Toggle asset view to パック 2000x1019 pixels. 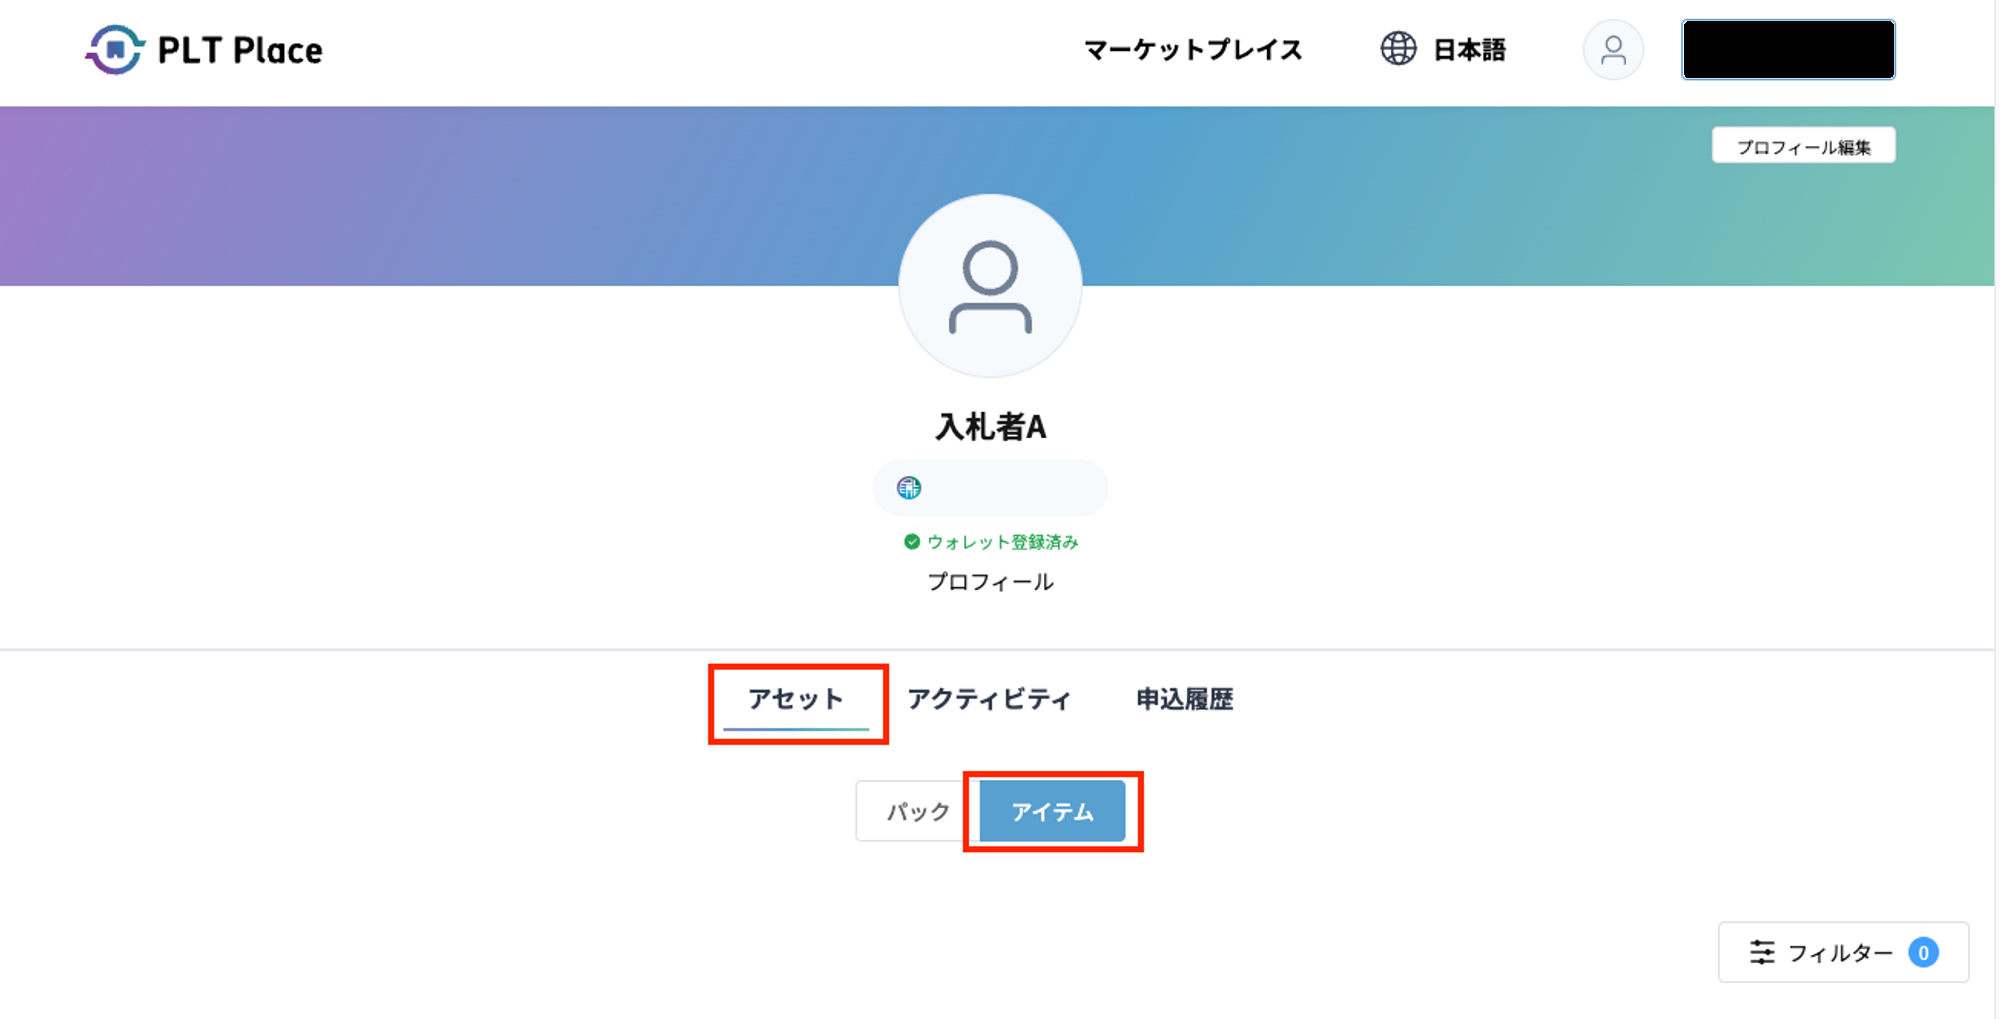click(917, 811)
